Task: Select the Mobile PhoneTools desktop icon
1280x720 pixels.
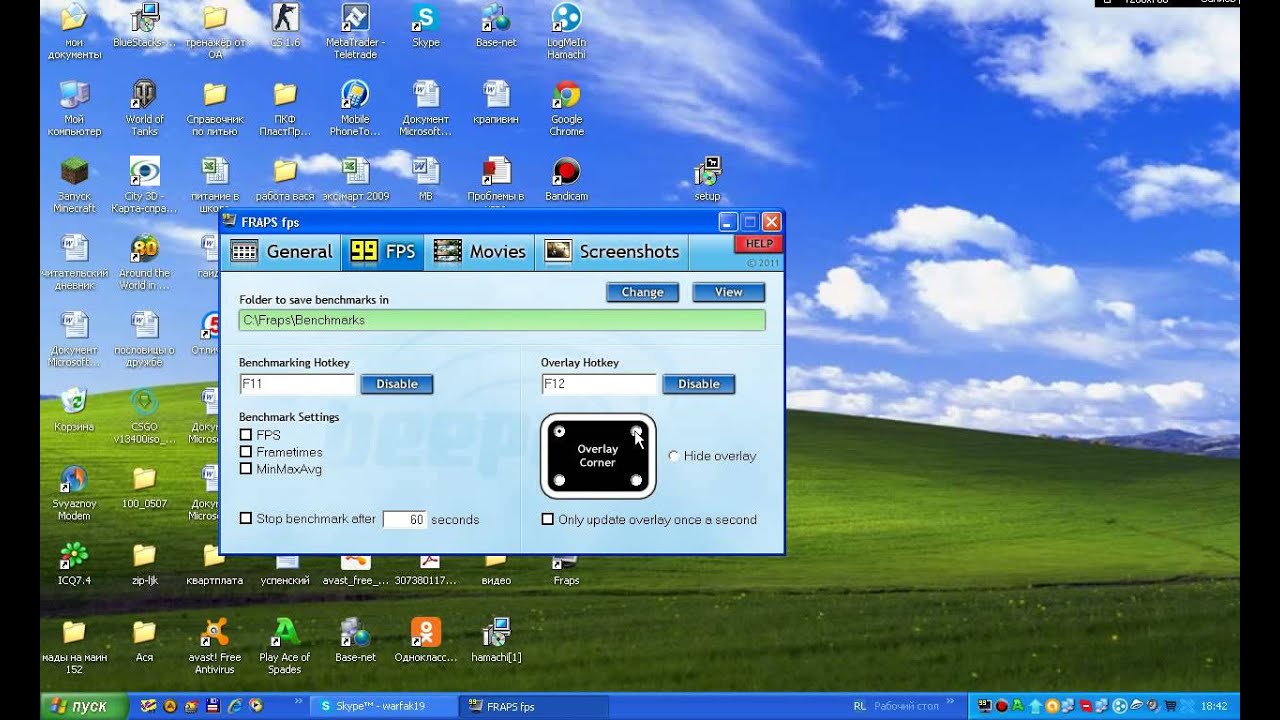Action: pos(355,109)
